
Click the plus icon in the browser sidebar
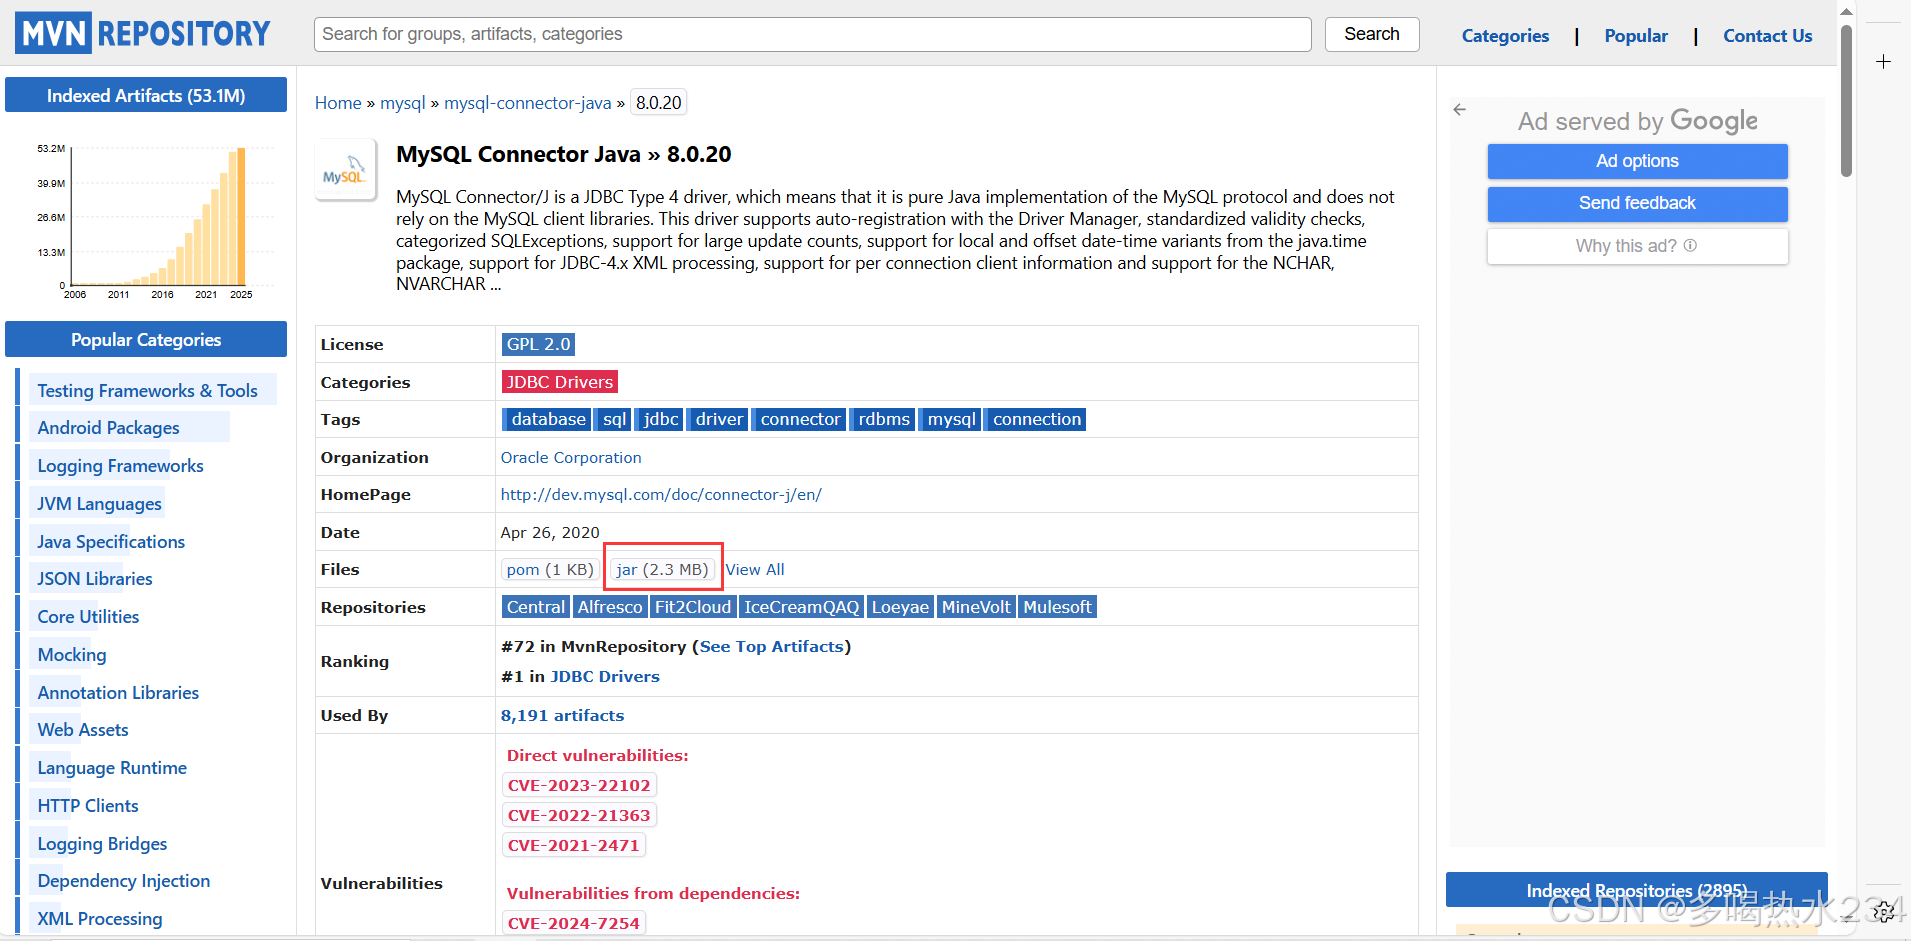[1884, 62]
